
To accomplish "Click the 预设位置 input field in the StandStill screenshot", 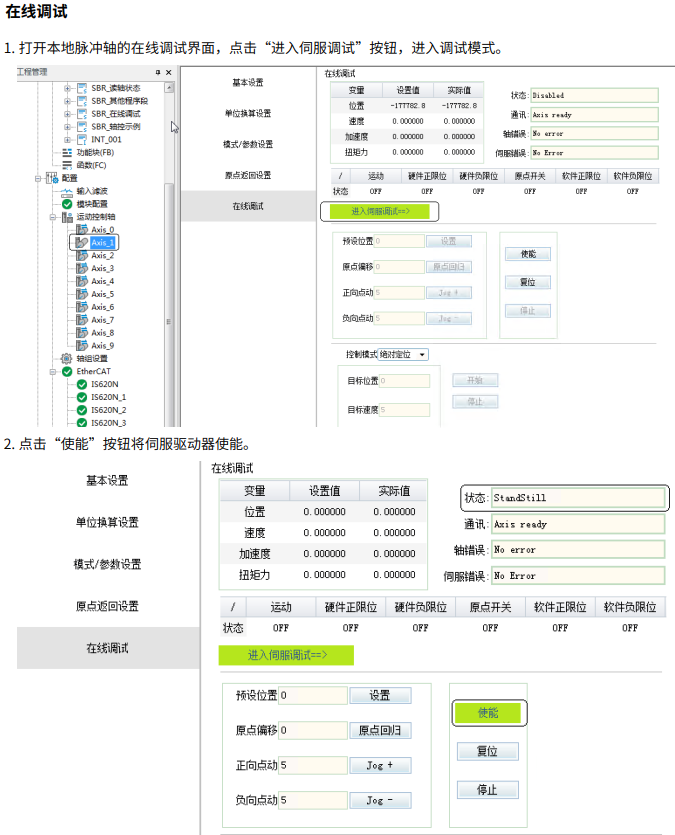I will [x=313, y=695].
